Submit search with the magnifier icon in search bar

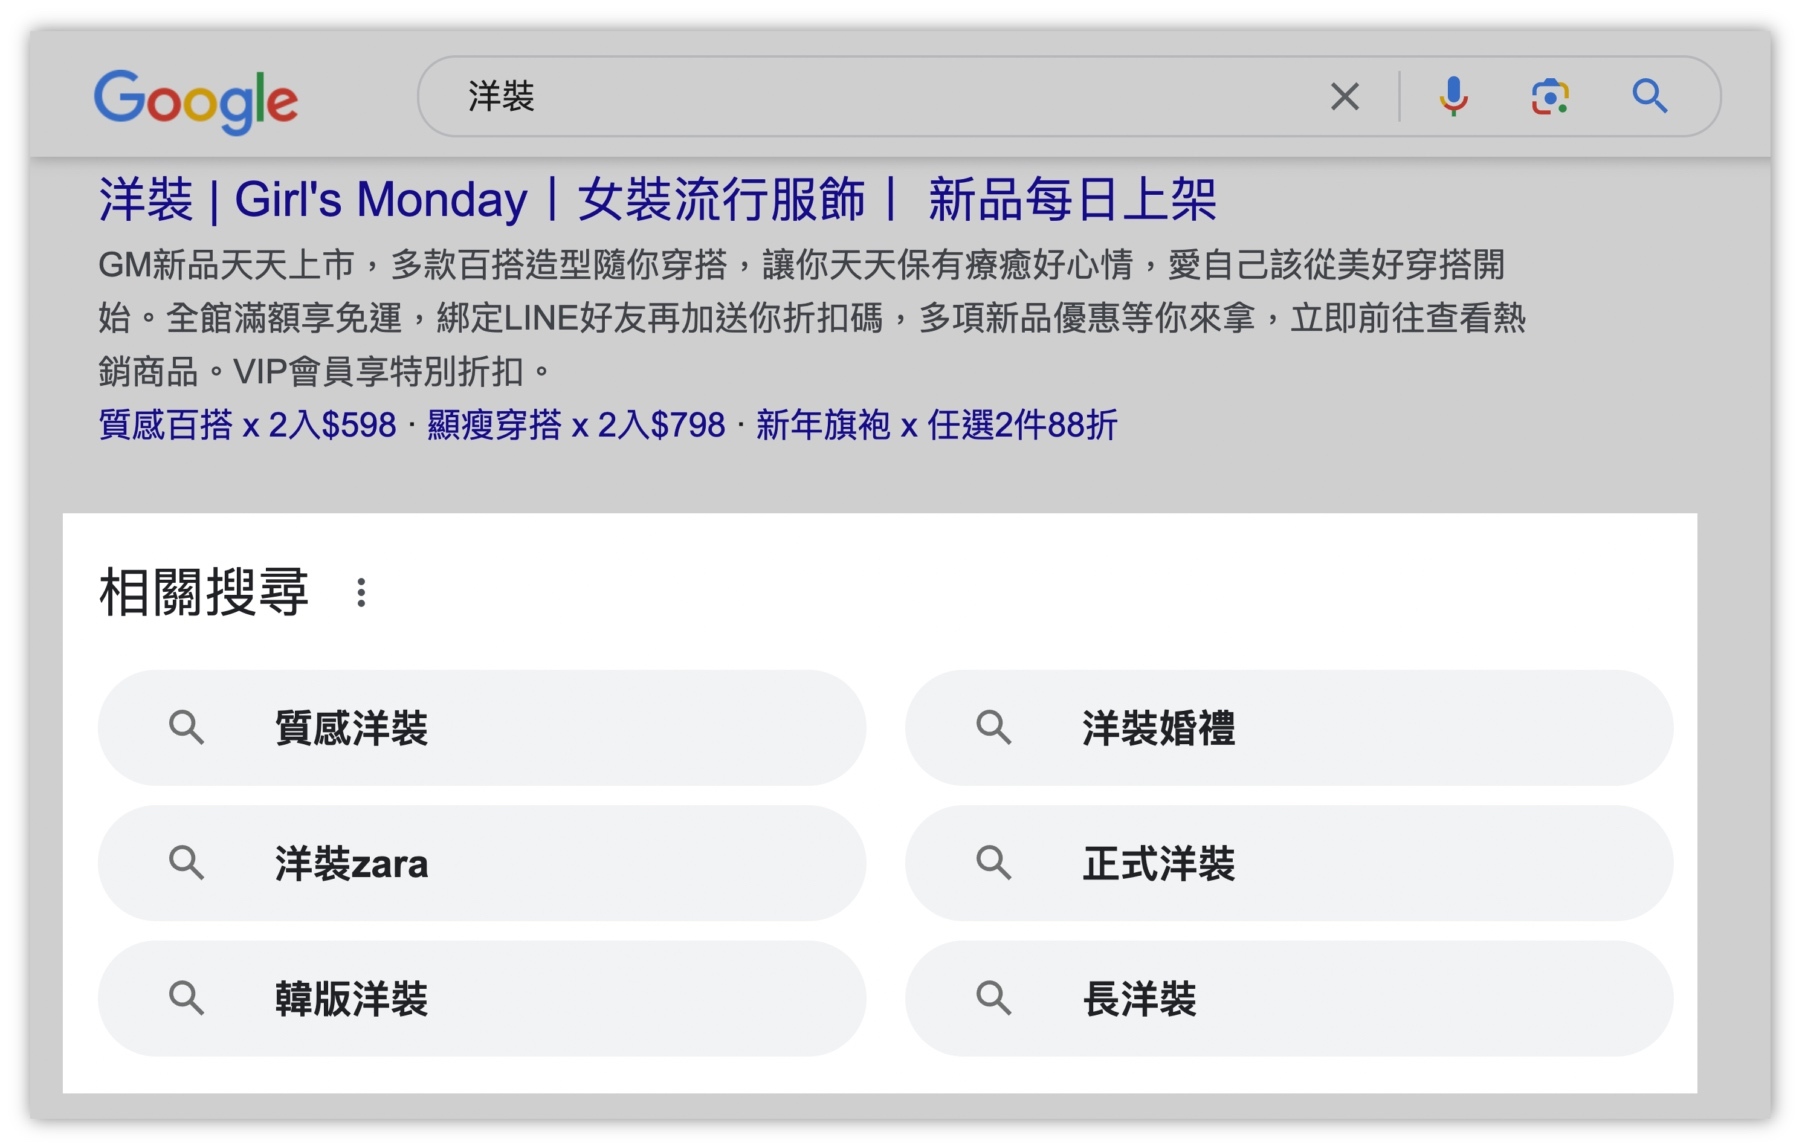[x=1649, y=97]
